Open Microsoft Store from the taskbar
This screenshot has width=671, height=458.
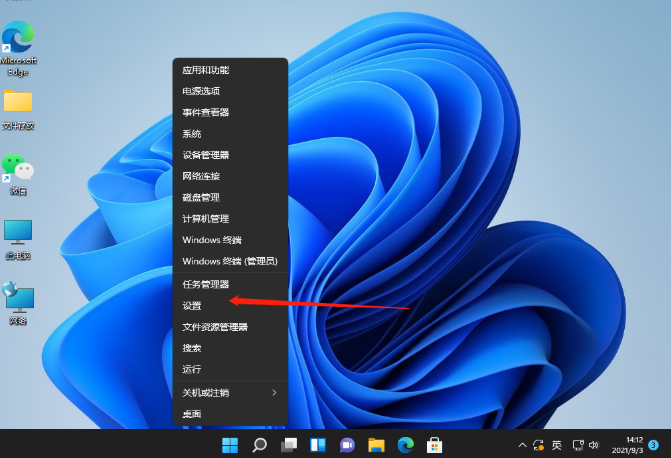tap(435, 444)
